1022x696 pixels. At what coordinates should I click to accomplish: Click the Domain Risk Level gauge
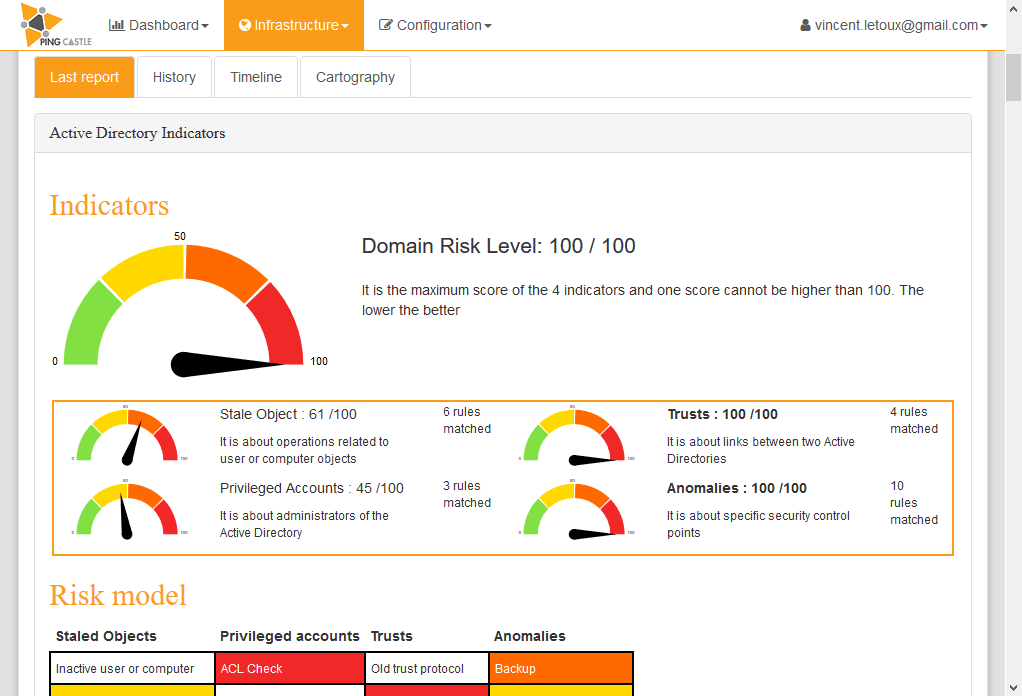tap(183, 305)
